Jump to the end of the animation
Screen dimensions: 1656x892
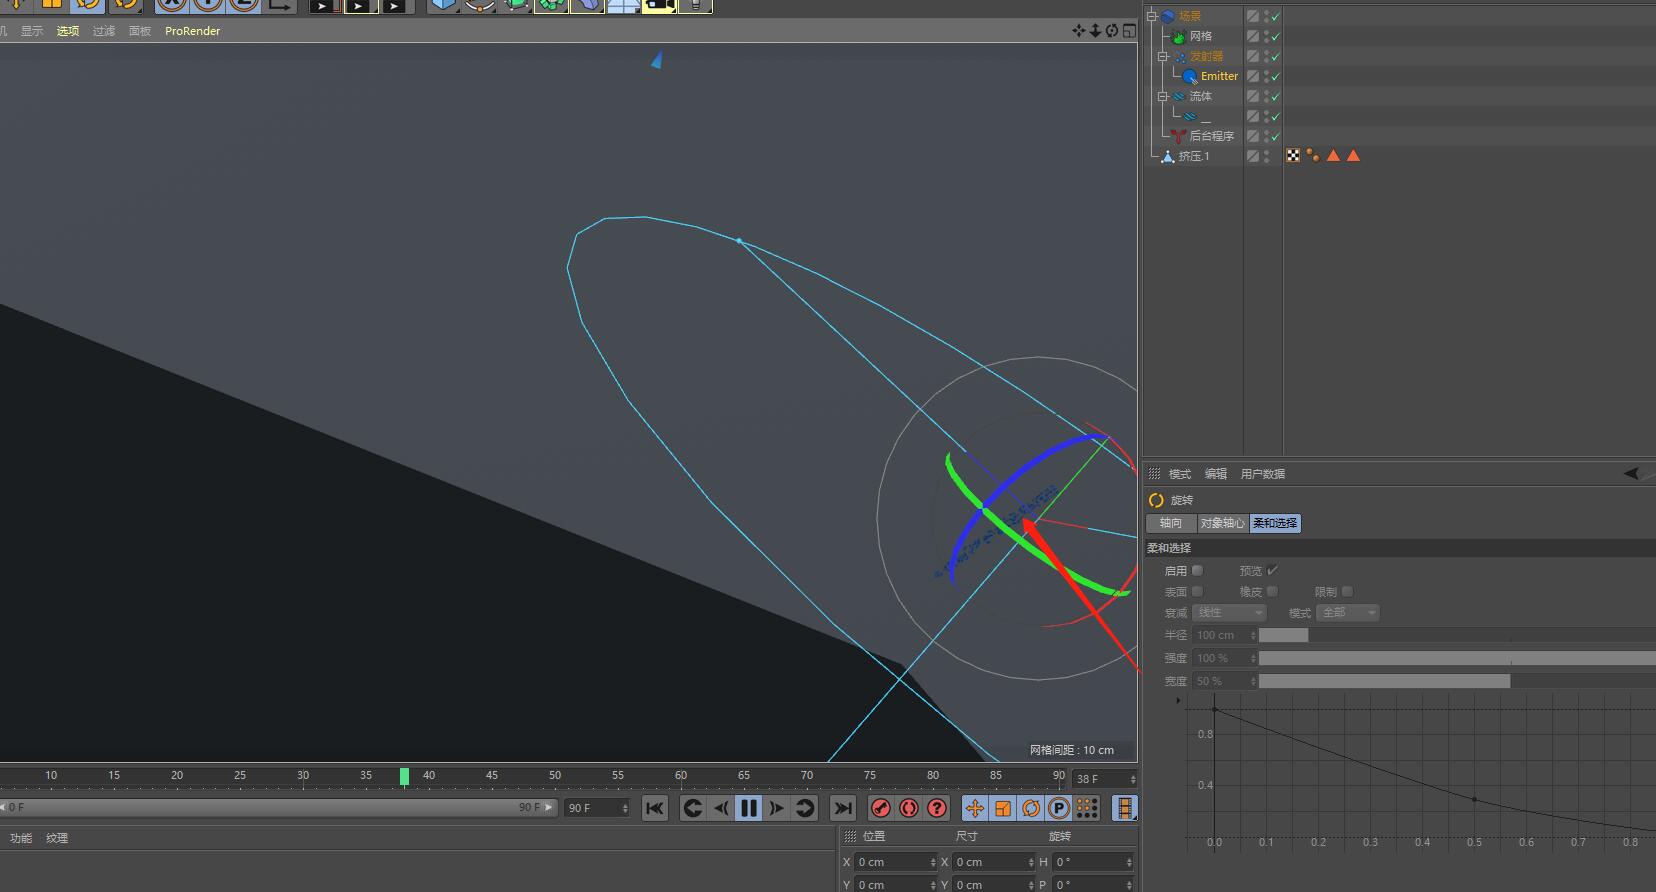pyautogui.click(x=843, y=808)
